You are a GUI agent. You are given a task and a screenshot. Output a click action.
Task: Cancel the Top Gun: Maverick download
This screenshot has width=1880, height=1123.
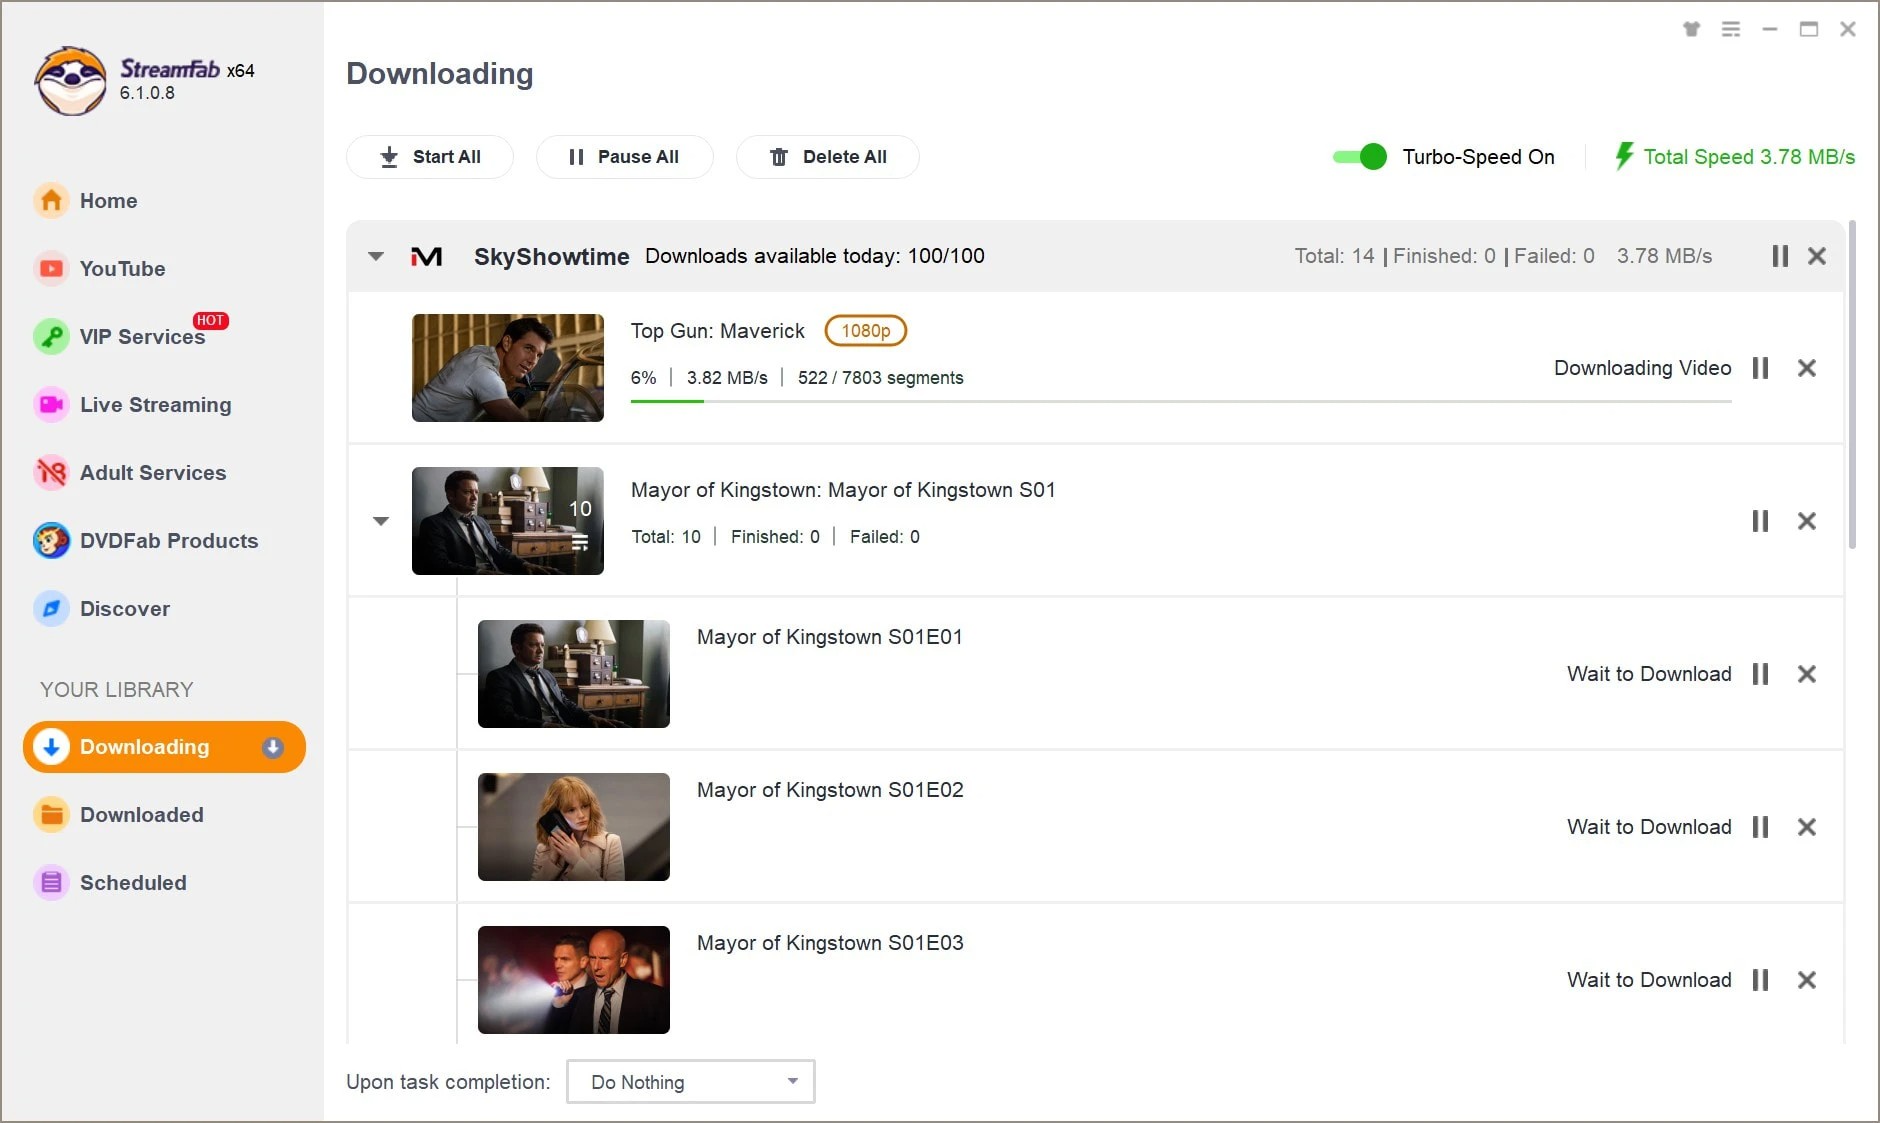coord(1806,368)
